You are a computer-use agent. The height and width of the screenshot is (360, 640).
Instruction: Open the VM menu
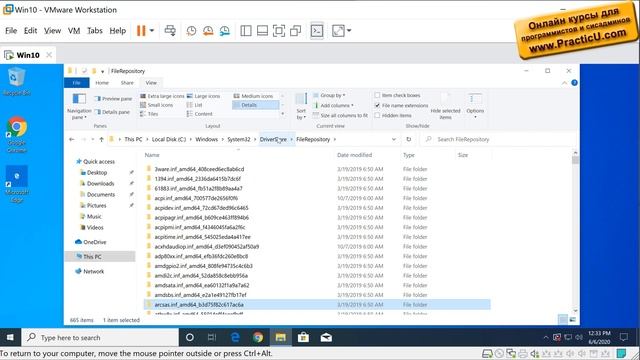74,31
